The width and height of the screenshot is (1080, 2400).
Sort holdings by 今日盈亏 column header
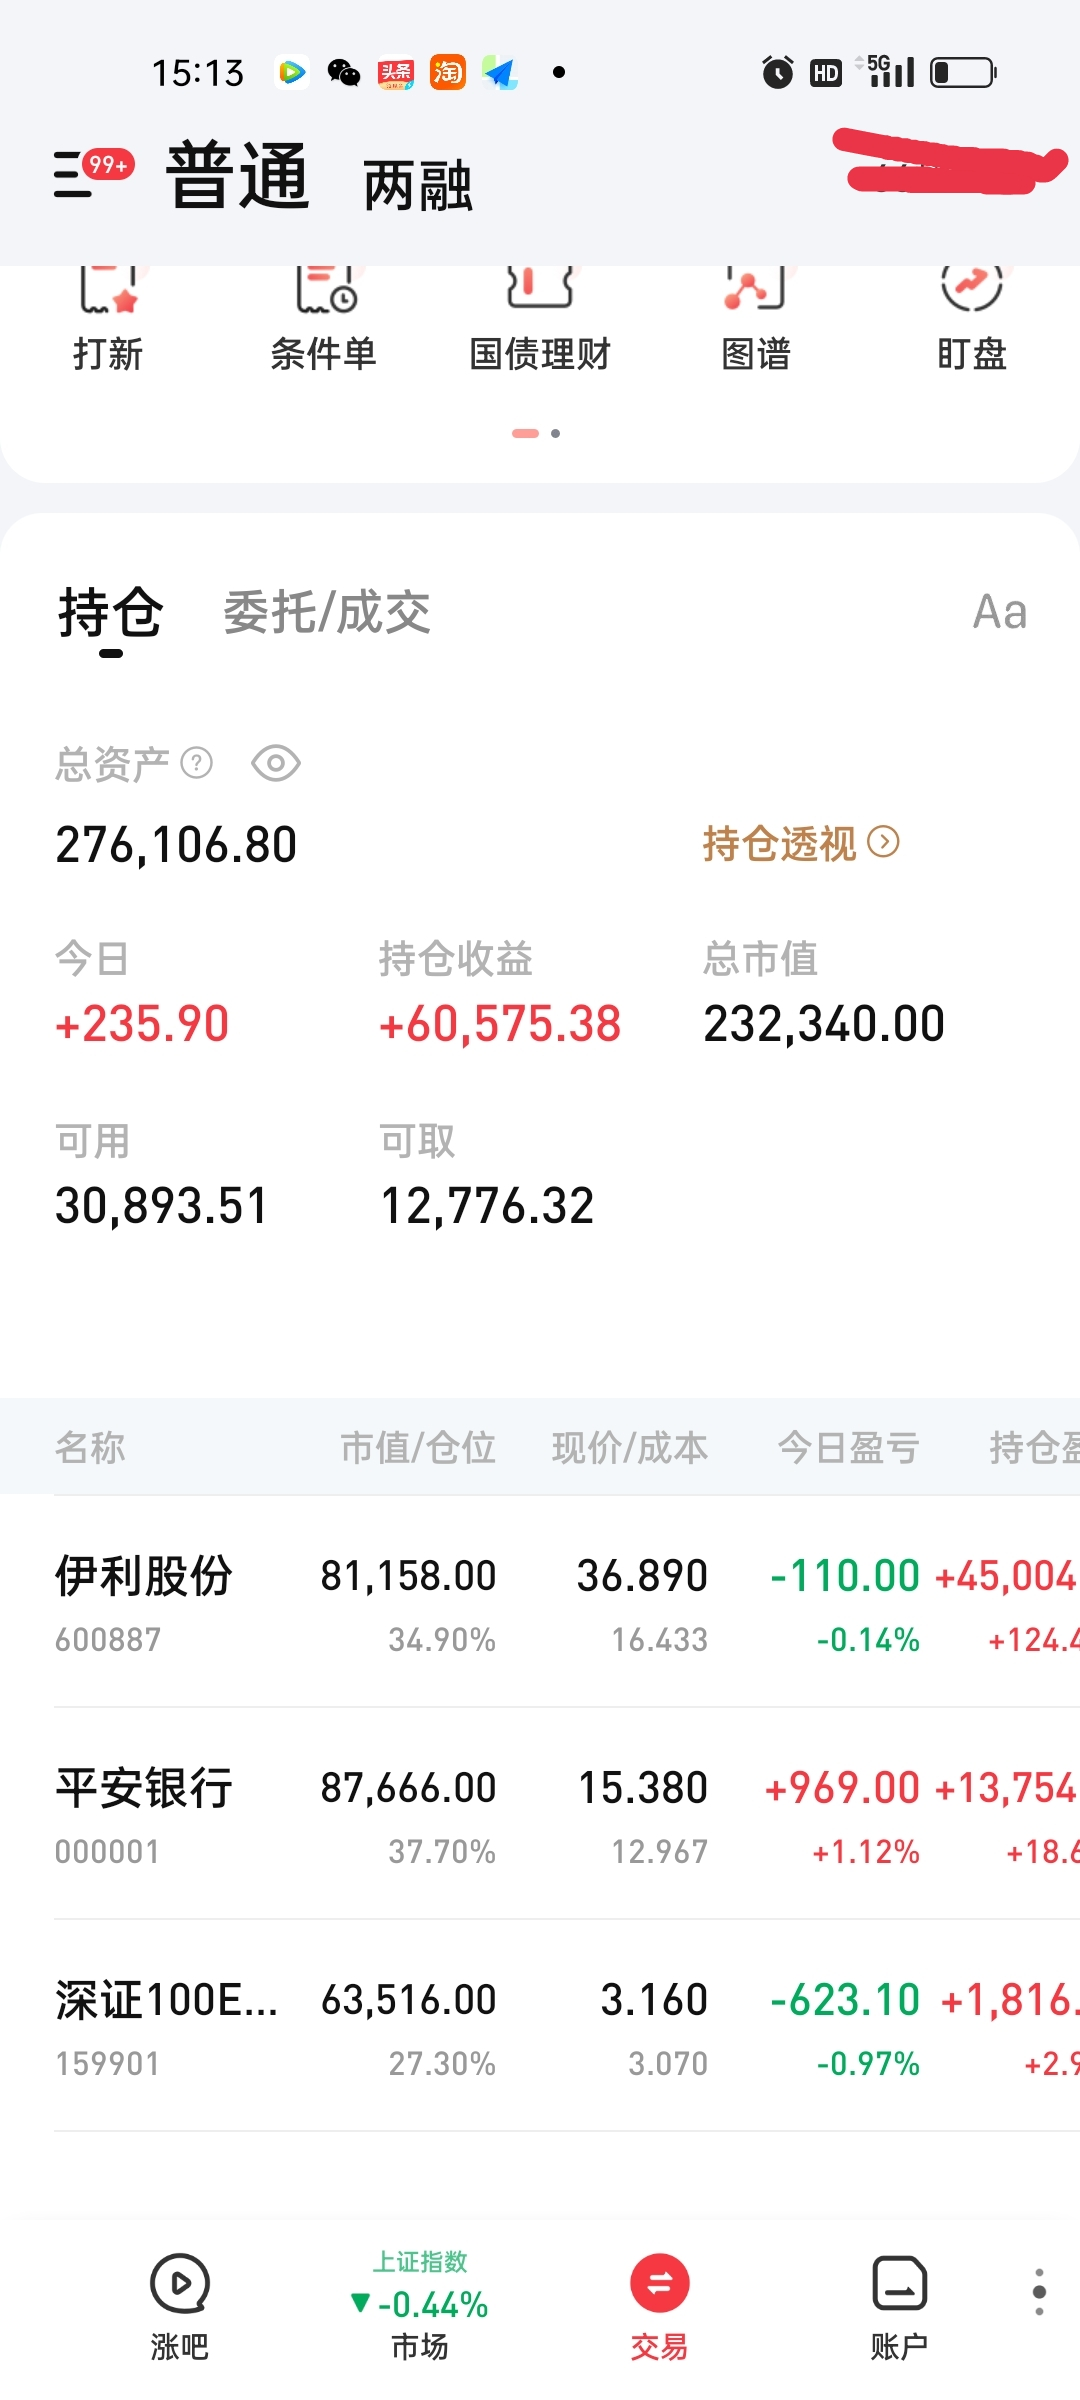point(848,1447)
